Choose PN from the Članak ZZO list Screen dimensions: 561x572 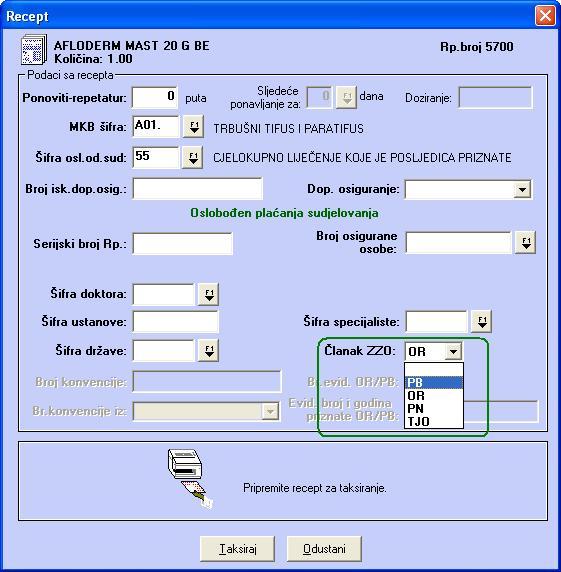[434, 409]
